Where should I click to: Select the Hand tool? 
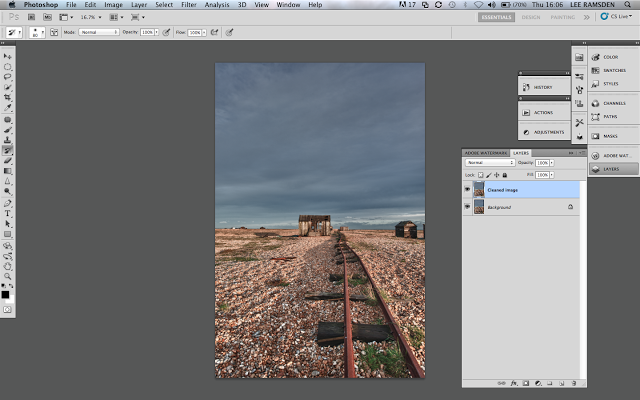coord(7,266)
